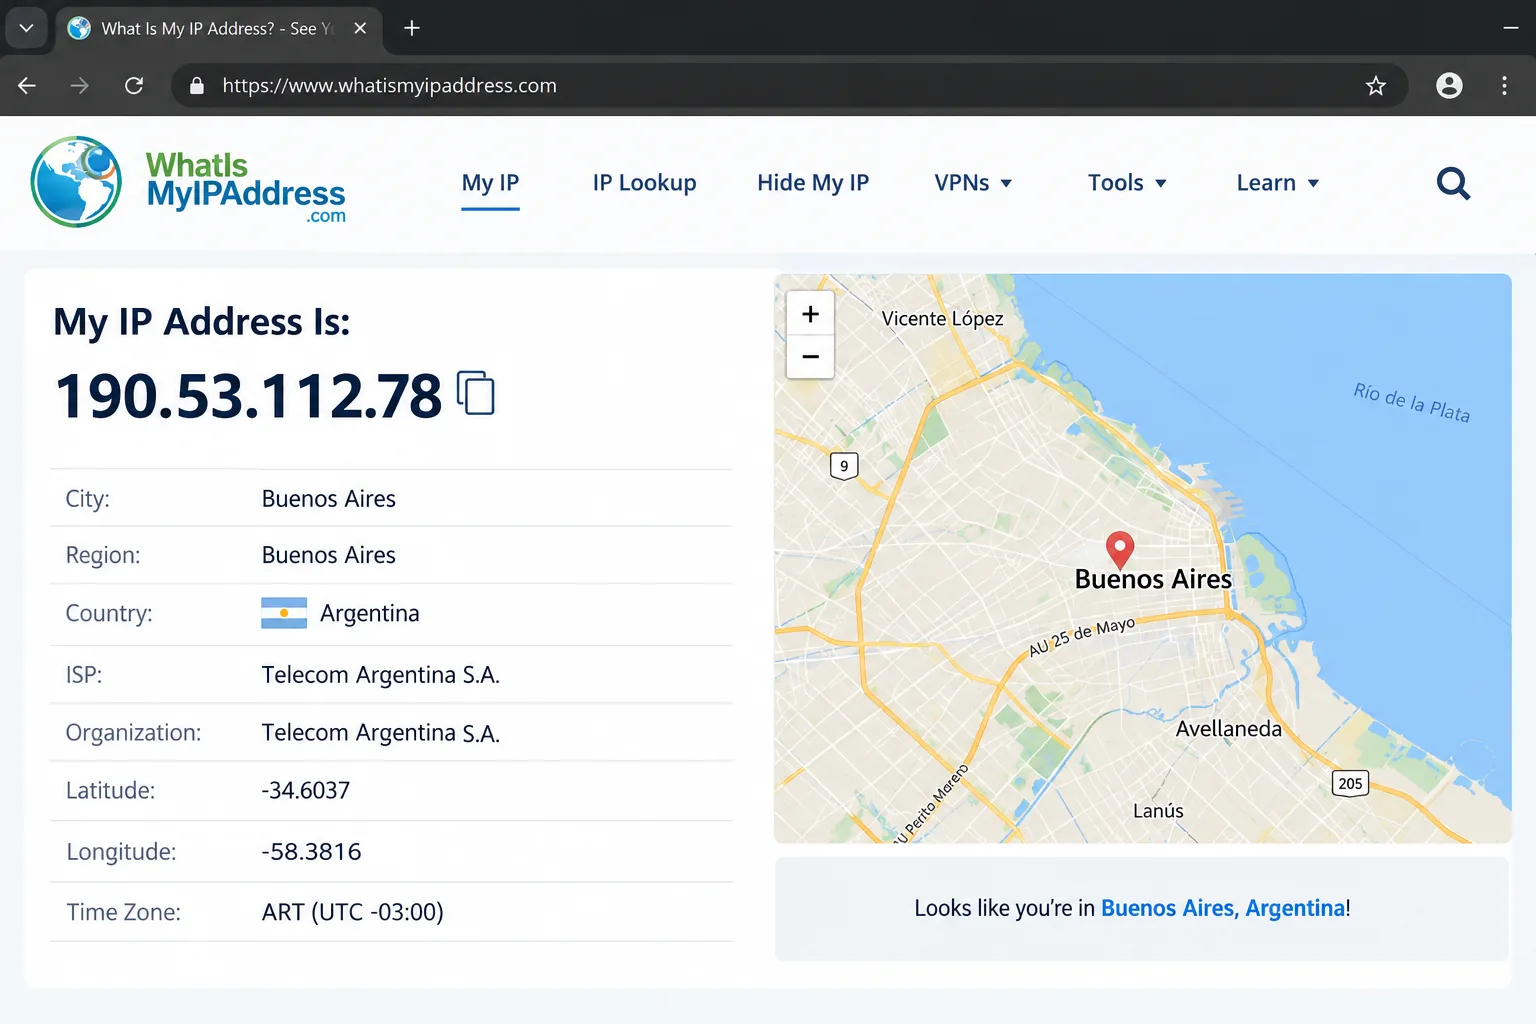Click the route 205 shield on map
Image resolution: width=1536 pixels, height=1024 pixels.
click(1350, 783)
